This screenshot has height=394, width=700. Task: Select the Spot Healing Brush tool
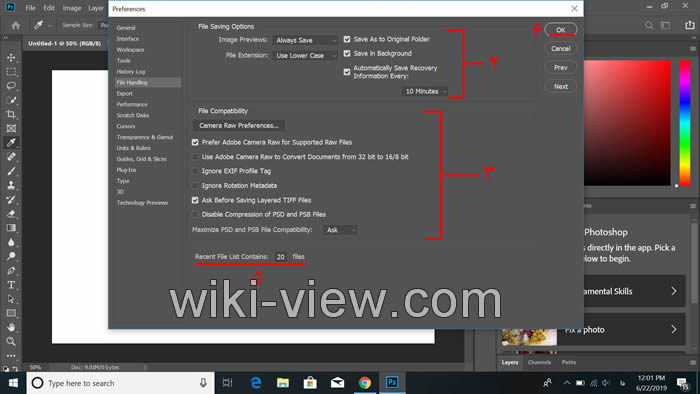click(11, 157)
